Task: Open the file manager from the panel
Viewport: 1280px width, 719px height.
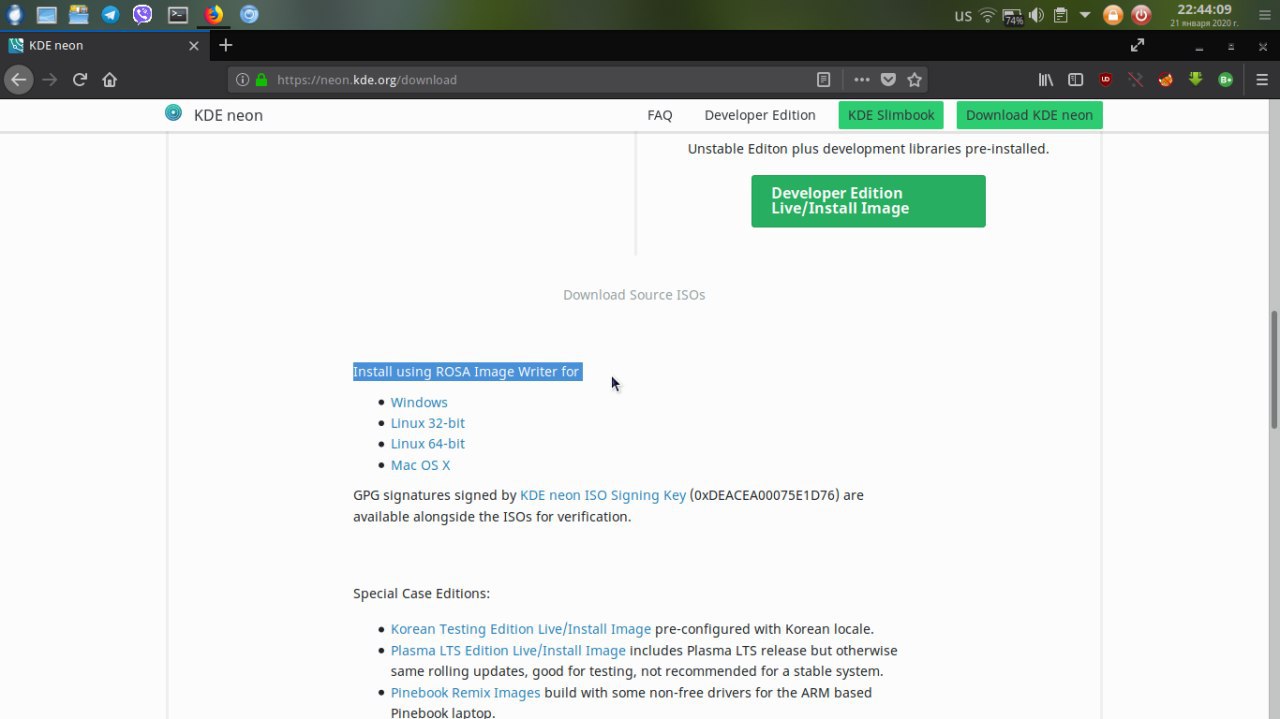Action: coord(78,15)
